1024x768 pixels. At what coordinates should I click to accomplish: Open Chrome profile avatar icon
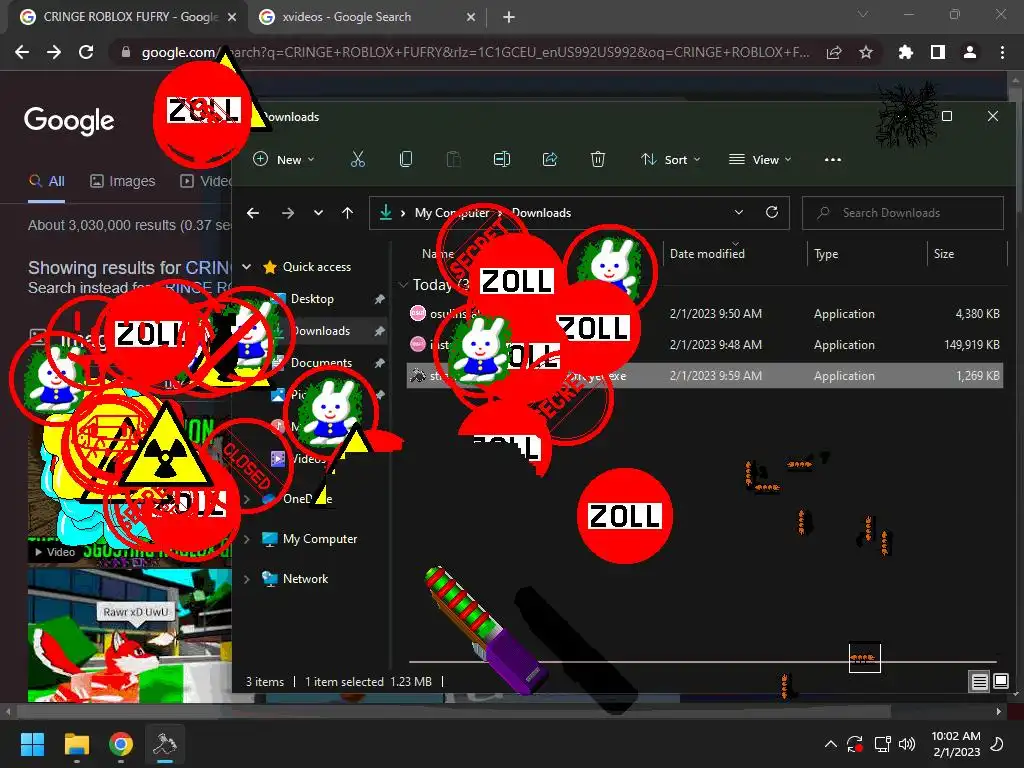[970, 52]
